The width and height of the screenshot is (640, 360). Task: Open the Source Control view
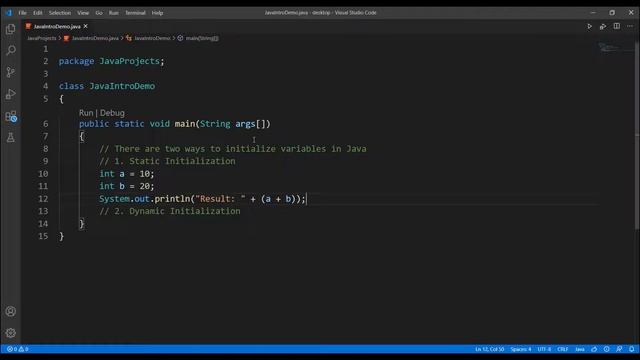coord(11,72)
